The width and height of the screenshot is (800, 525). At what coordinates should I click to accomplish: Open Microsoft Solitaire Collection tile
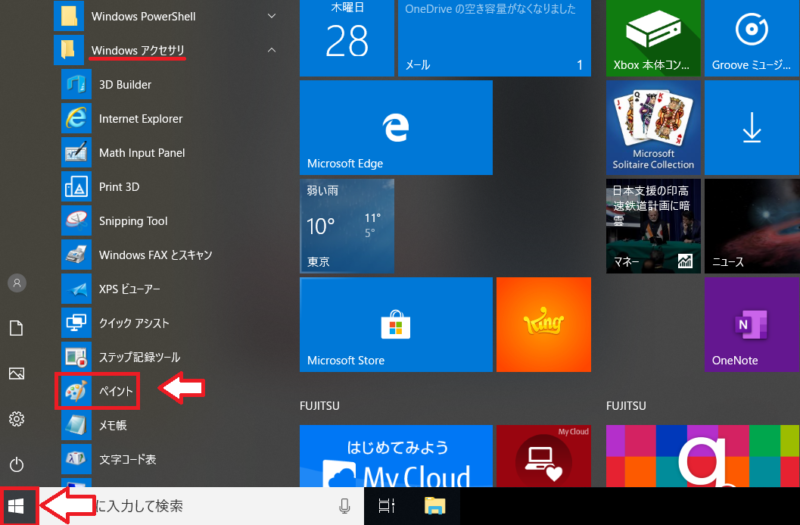point(653,128)
